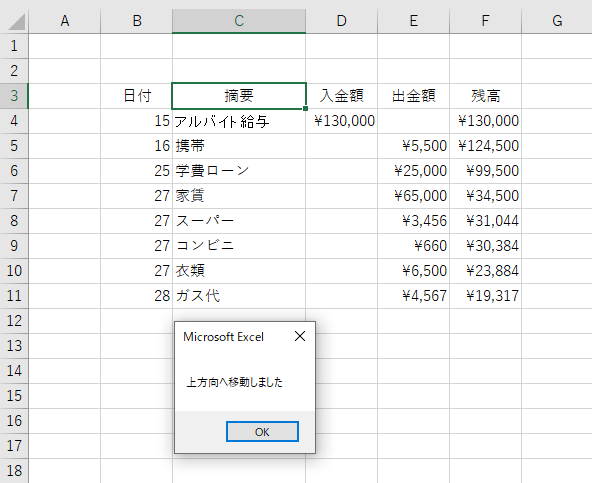Image resolution: width=592 pixels, height=483 pixels.
Task: Select column F header
Action: pyautogui.click(x=486, y=21)
